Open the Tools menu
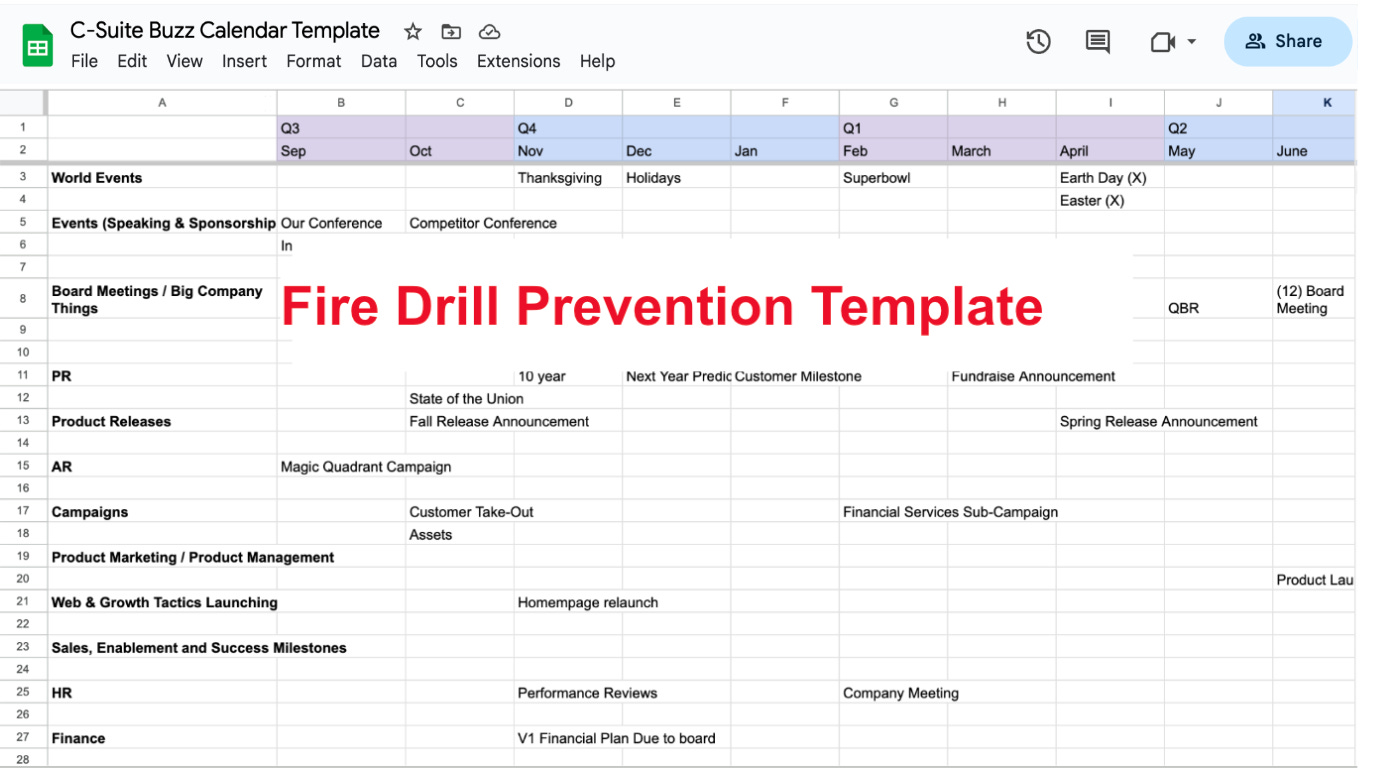This screenshot has width=1380, height=784. (437, 61)
